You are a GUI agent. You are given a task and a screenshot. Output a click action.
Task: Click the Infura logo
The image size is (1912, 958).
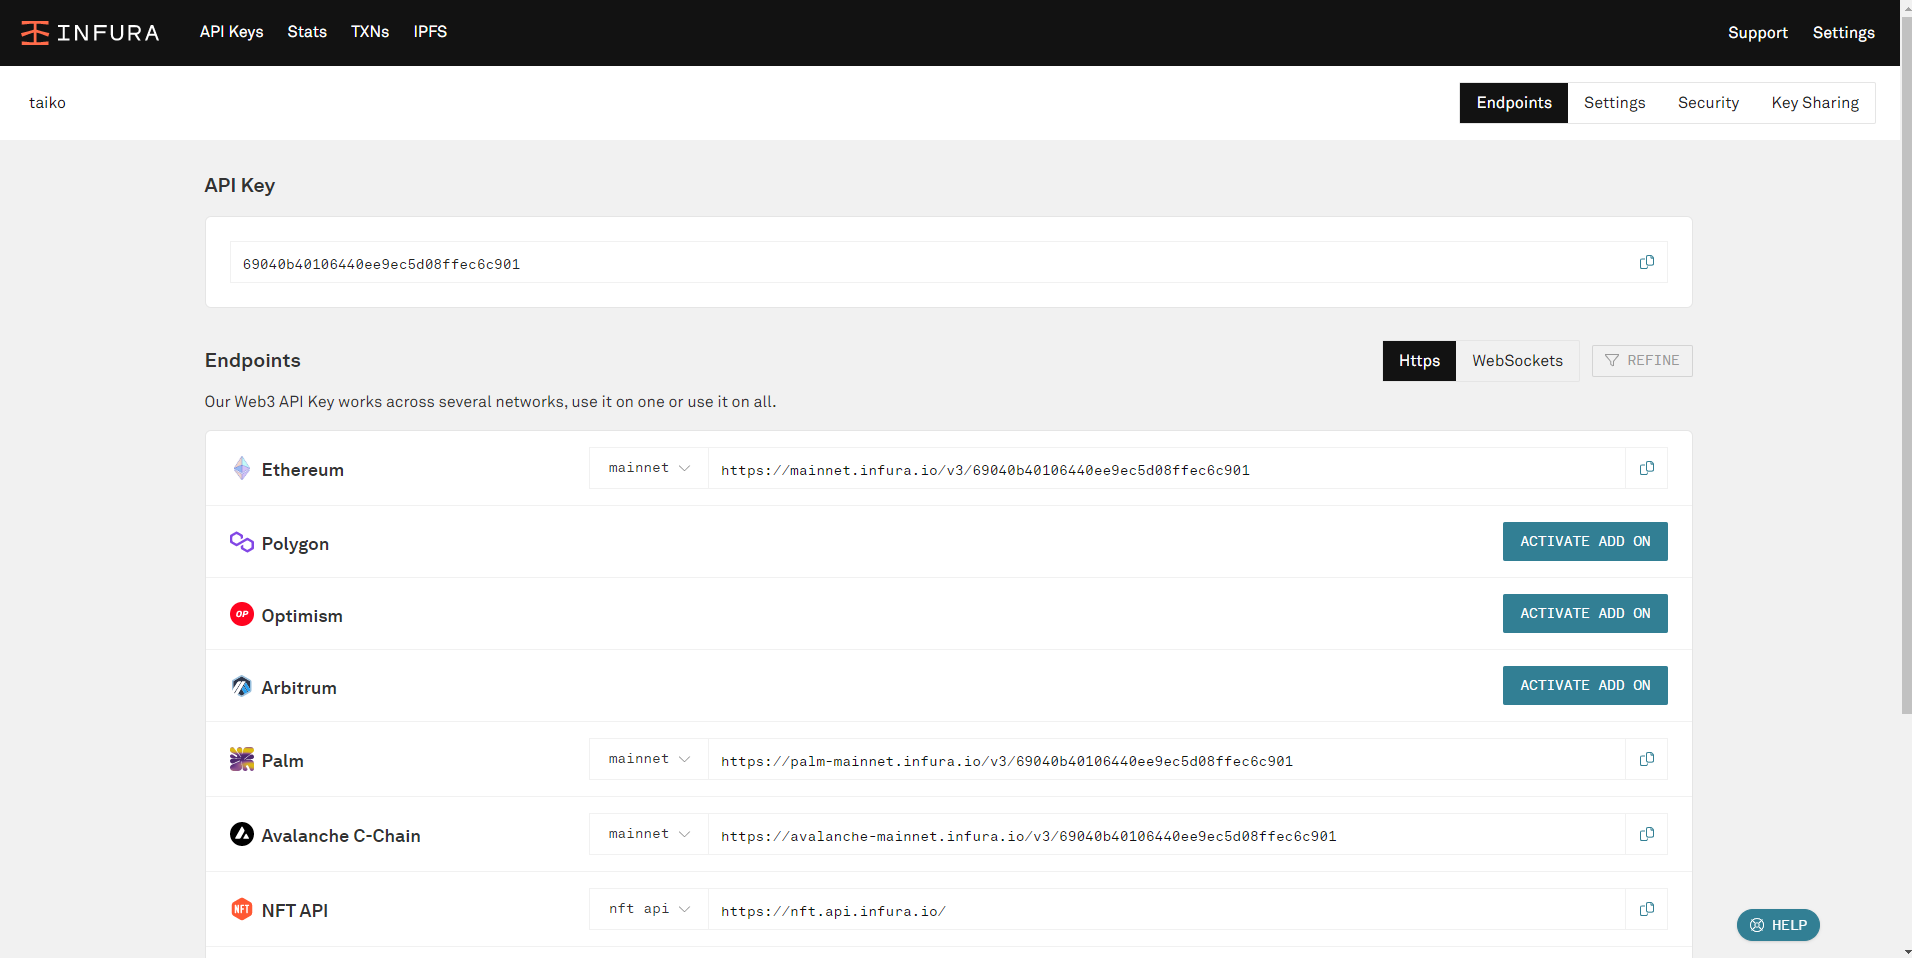(90, 33)
